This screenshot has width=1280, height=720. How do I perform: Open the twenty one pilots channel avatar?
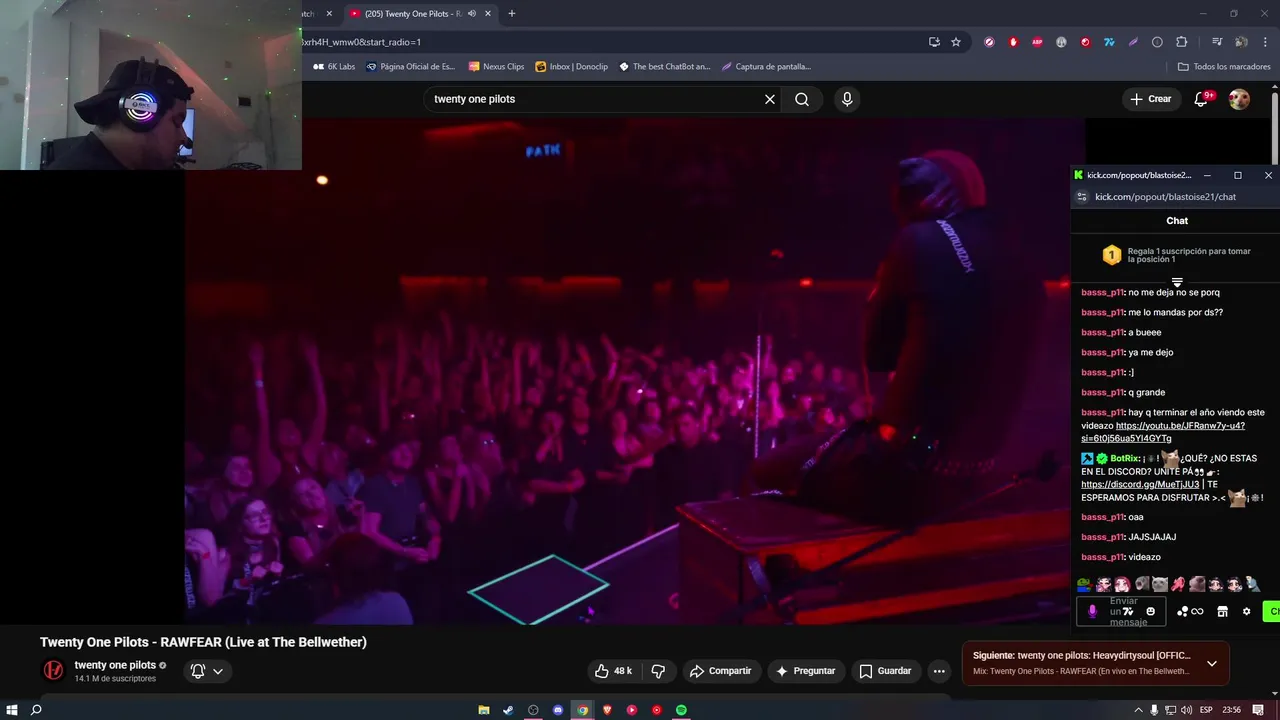coord(53,670)
